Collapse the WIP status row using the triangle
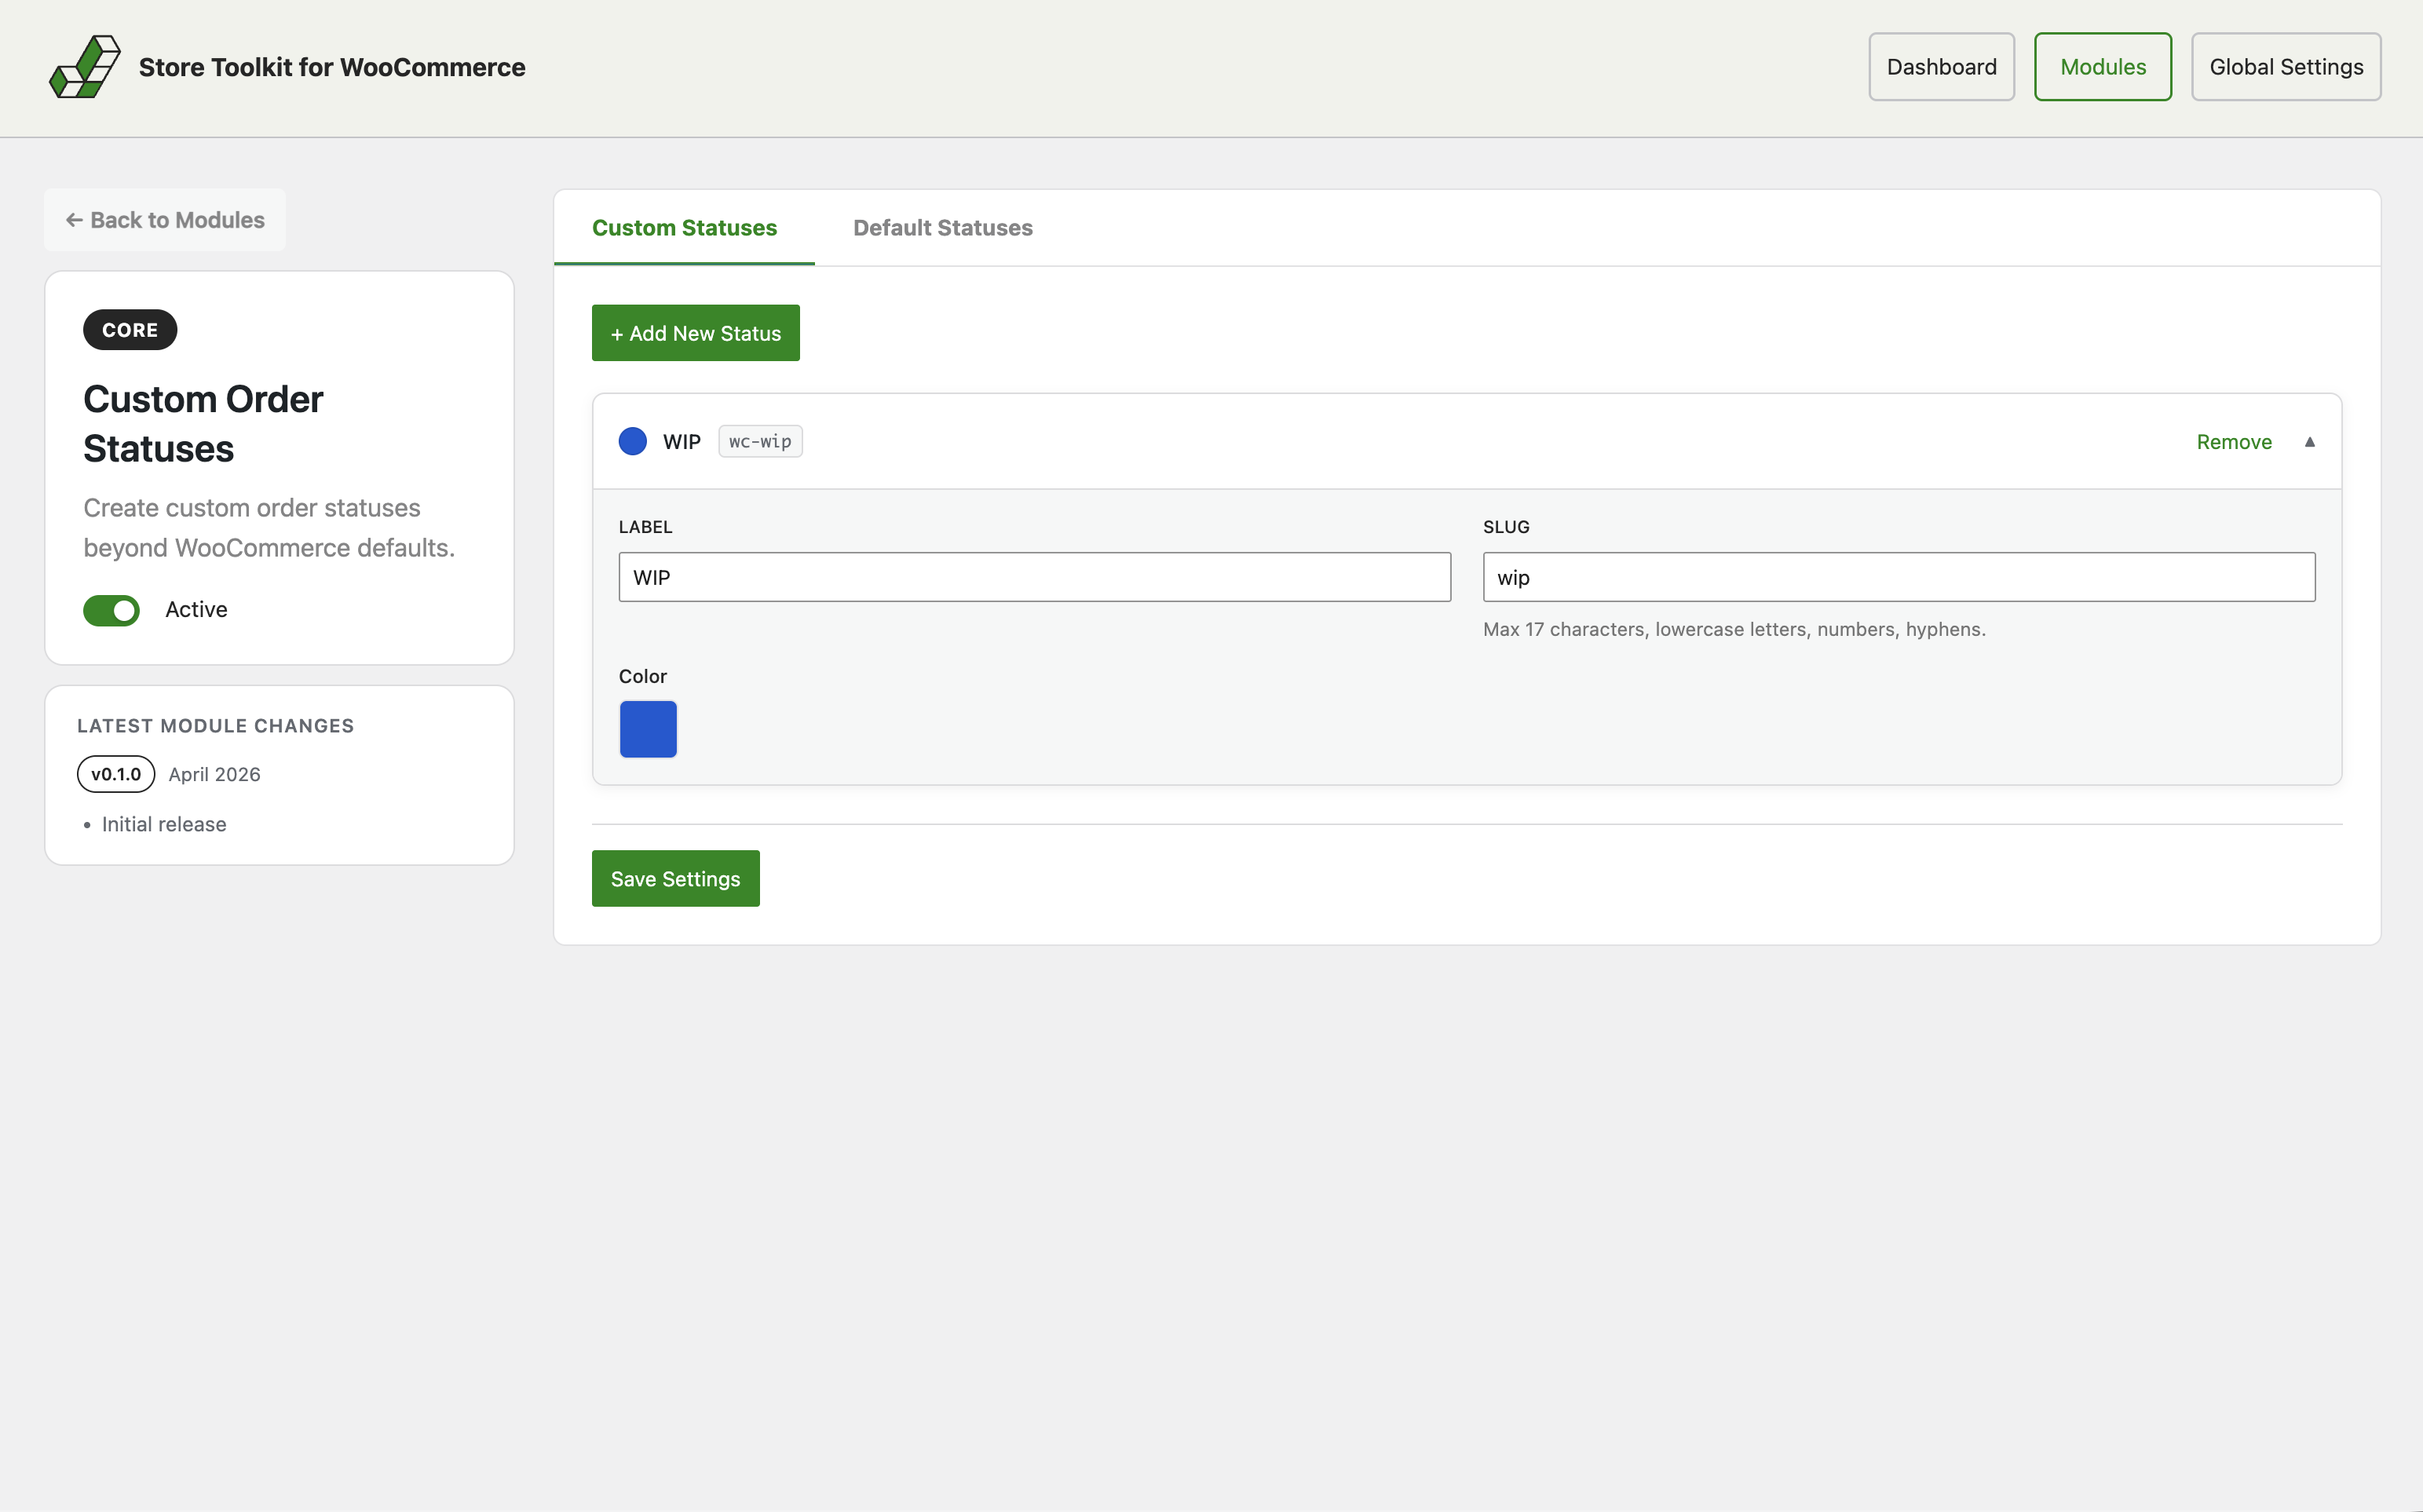Image resolution: width=2423 pixels, height=1512 pixels. tap(2311, 441)
